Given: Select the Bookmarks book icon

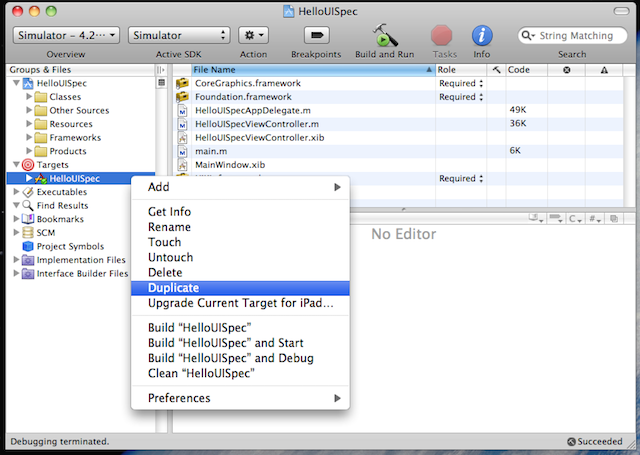Looking at the screenshot, I should point(28,219).
